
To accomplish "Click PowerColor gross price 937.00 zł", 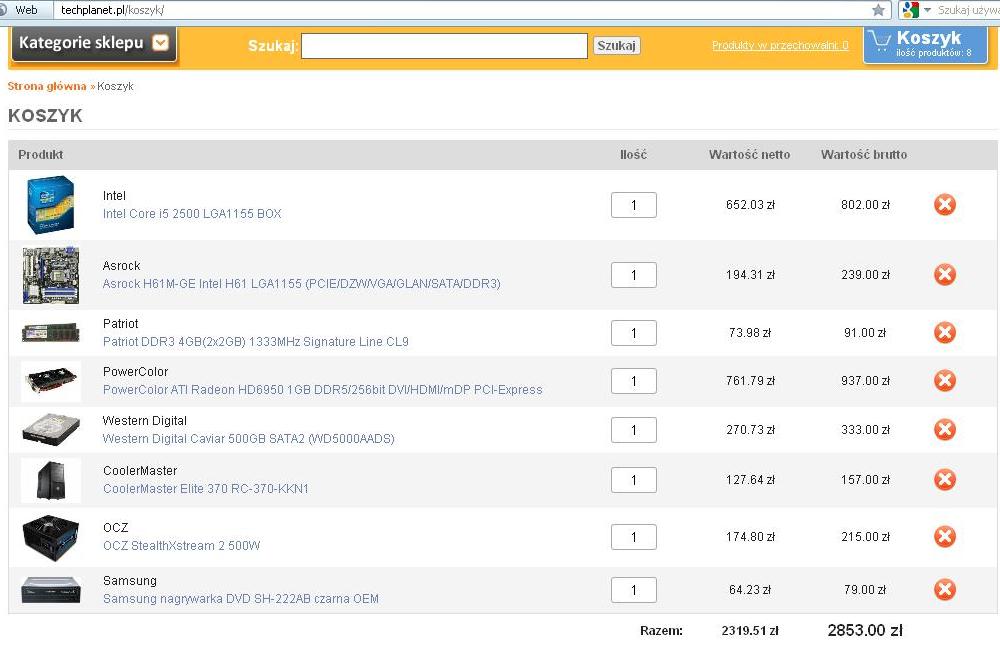I will pos(865,381).
